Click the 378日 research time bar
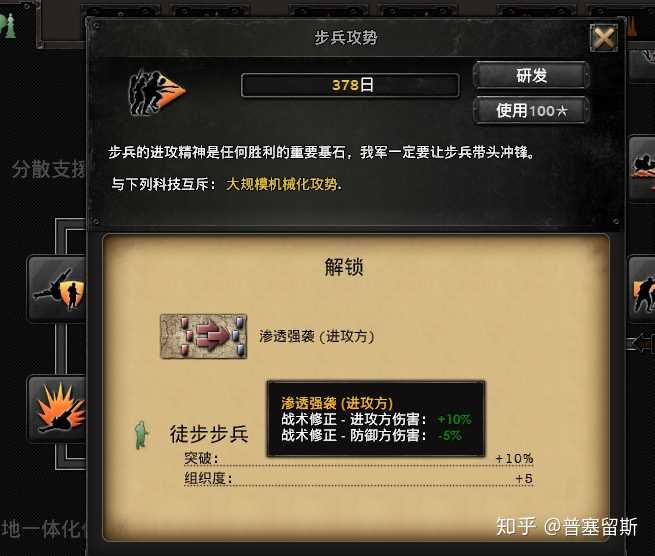 tap(350, 86)
